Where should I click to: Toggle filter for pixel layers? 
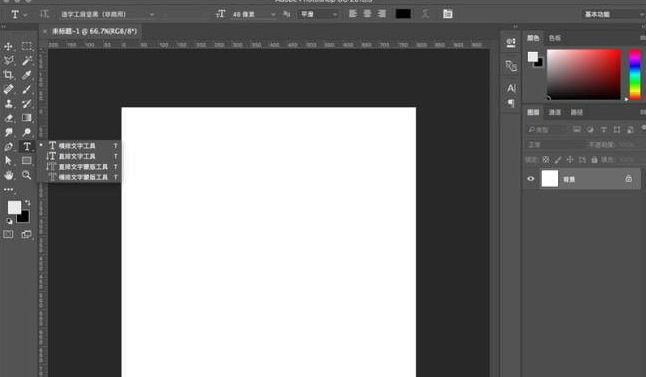coord(577,129)
